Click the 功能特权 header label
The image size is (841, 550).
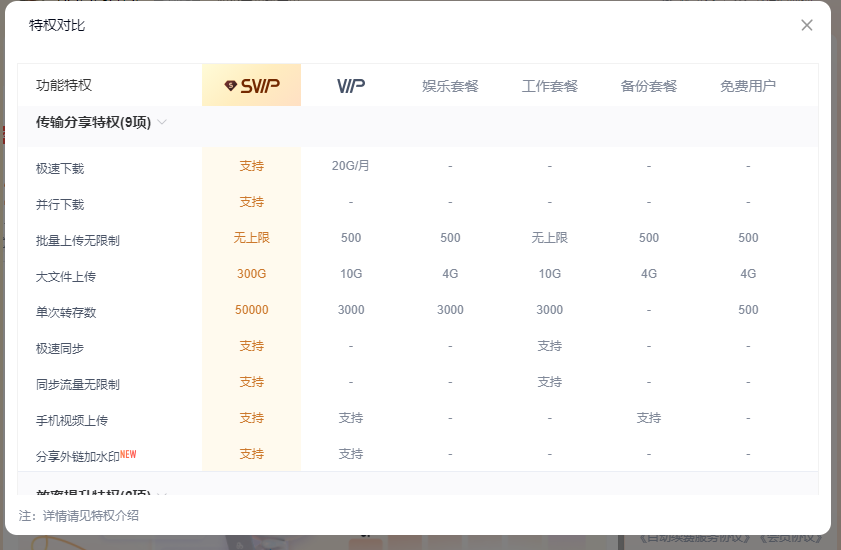coord(64,86)
